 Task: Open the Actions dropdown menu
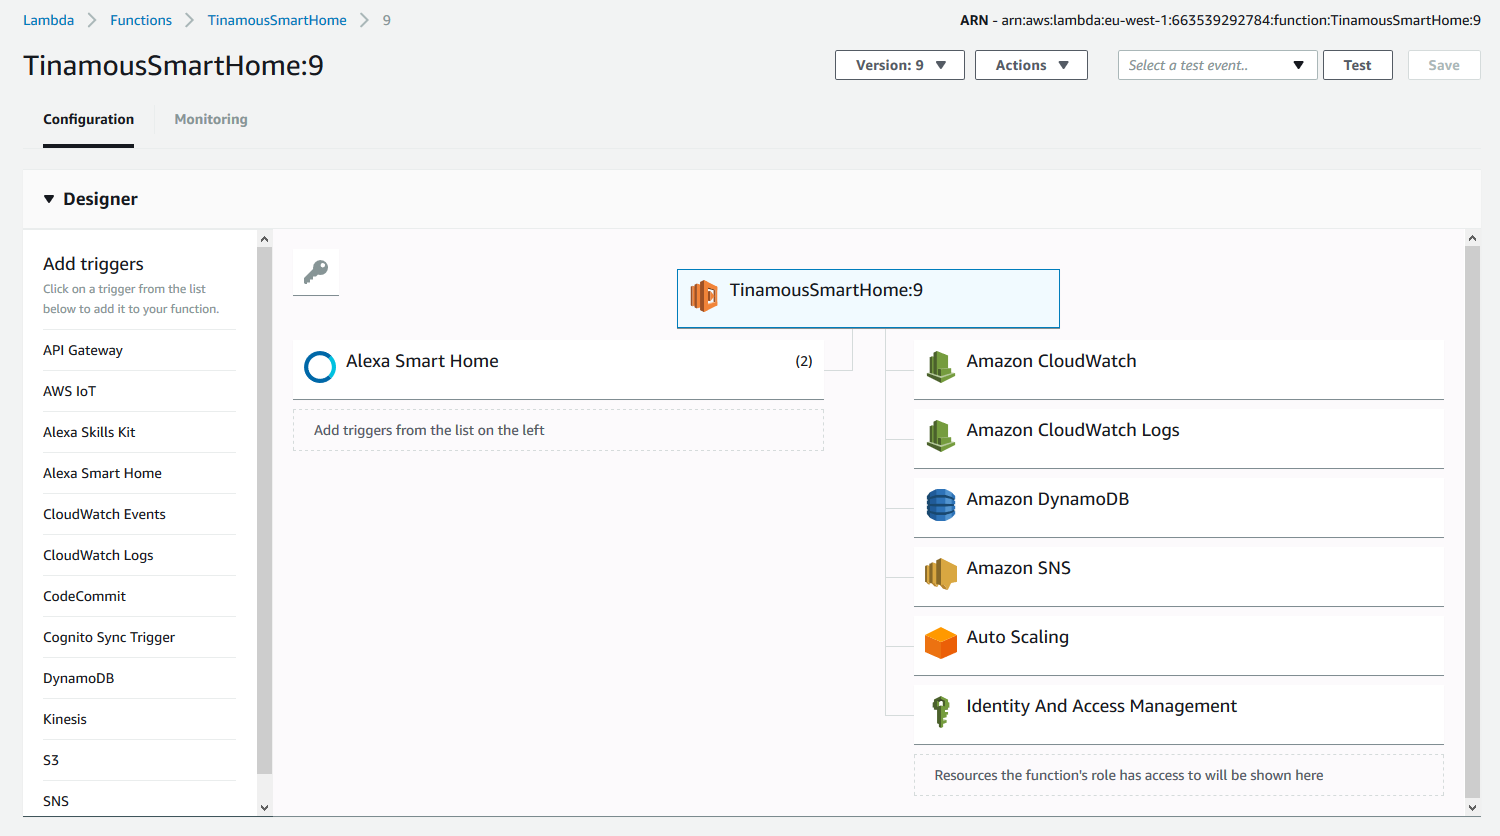[x=1031, y=65]
